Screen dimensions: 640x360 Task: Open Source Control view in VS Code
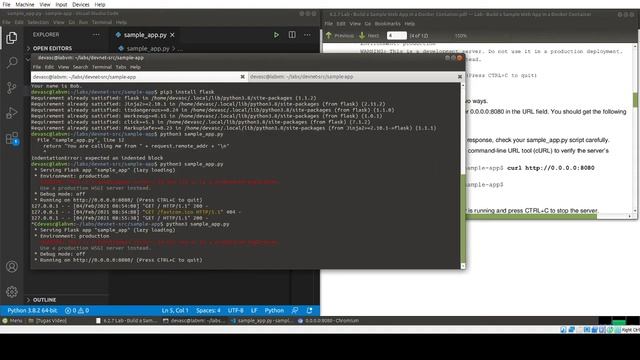(11, 88)
